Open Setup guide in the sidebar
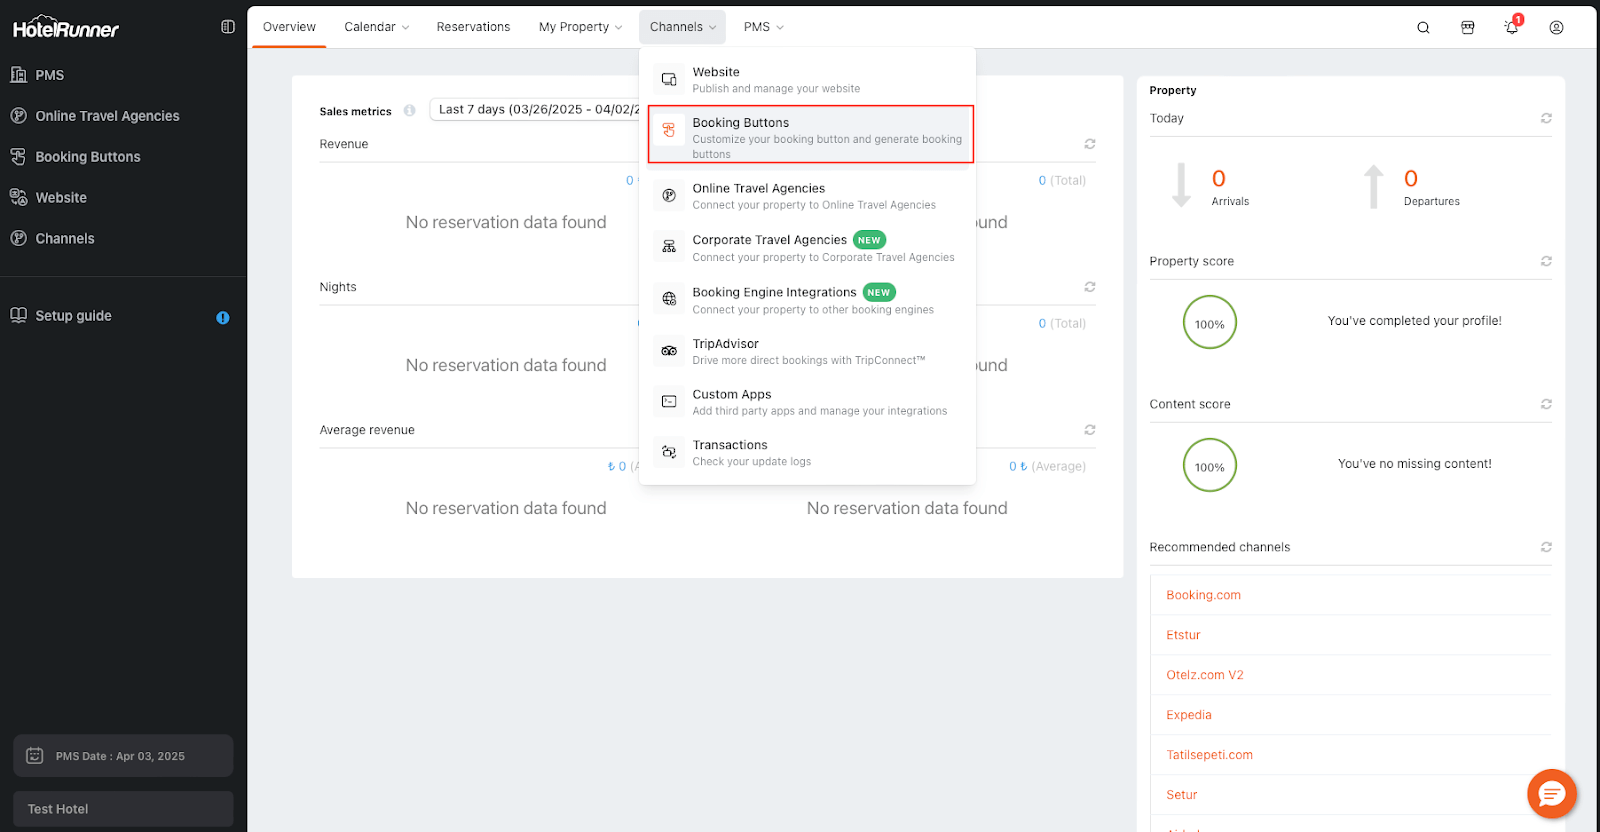The width and height of the screenshot is (1600, 832). pyautogui.click(x=73, y=316)
